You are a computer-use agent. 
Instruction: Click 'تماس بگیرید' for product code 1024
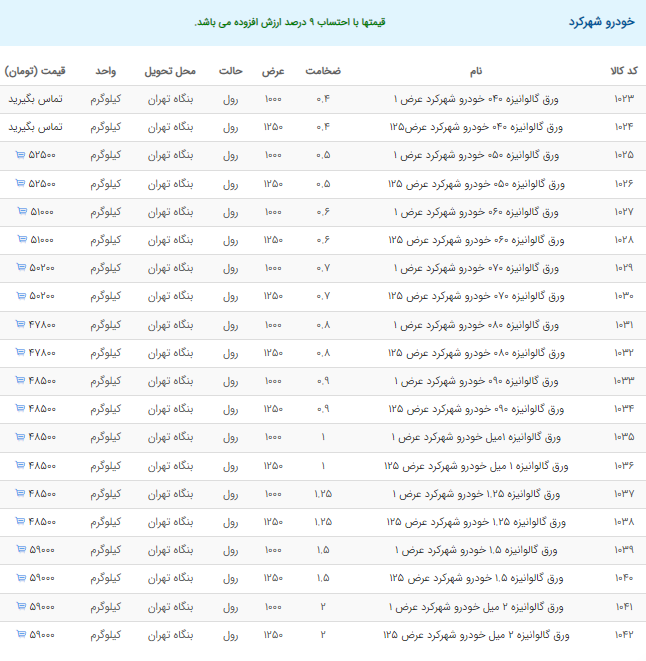36,128
